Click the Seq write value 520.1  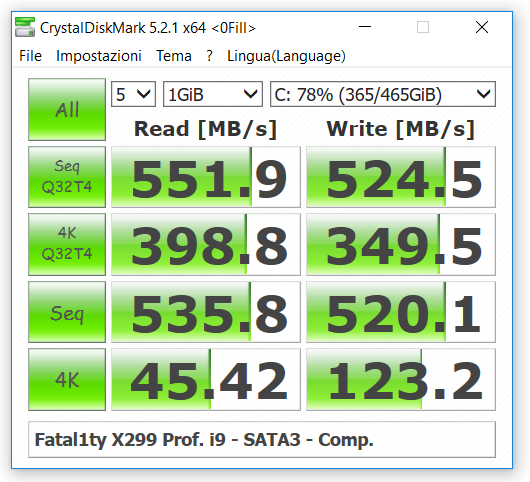pos(401,312)
